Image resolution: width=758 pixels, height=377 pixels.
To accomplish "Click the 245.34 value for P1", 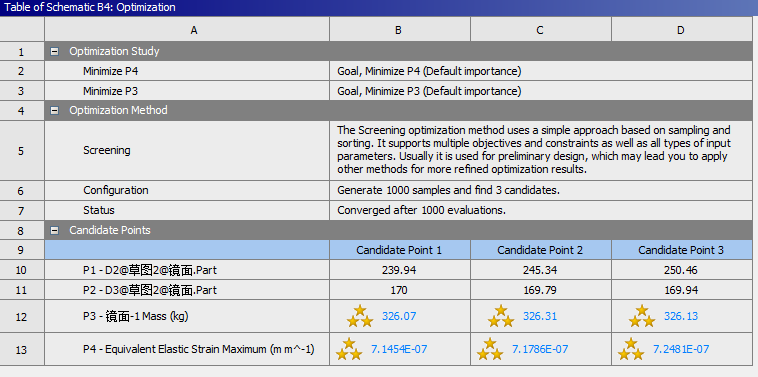I will click(x=540, y=270).
